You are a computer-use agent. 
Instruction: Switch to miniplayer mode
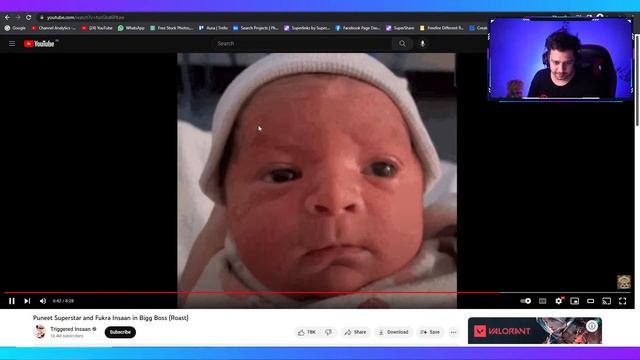575,301
